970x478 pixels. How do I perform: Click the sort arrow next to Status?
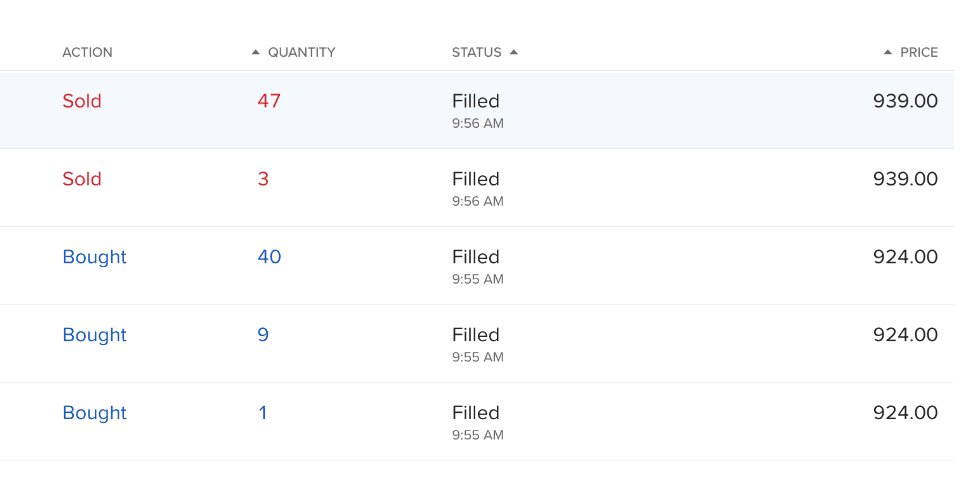514,52
